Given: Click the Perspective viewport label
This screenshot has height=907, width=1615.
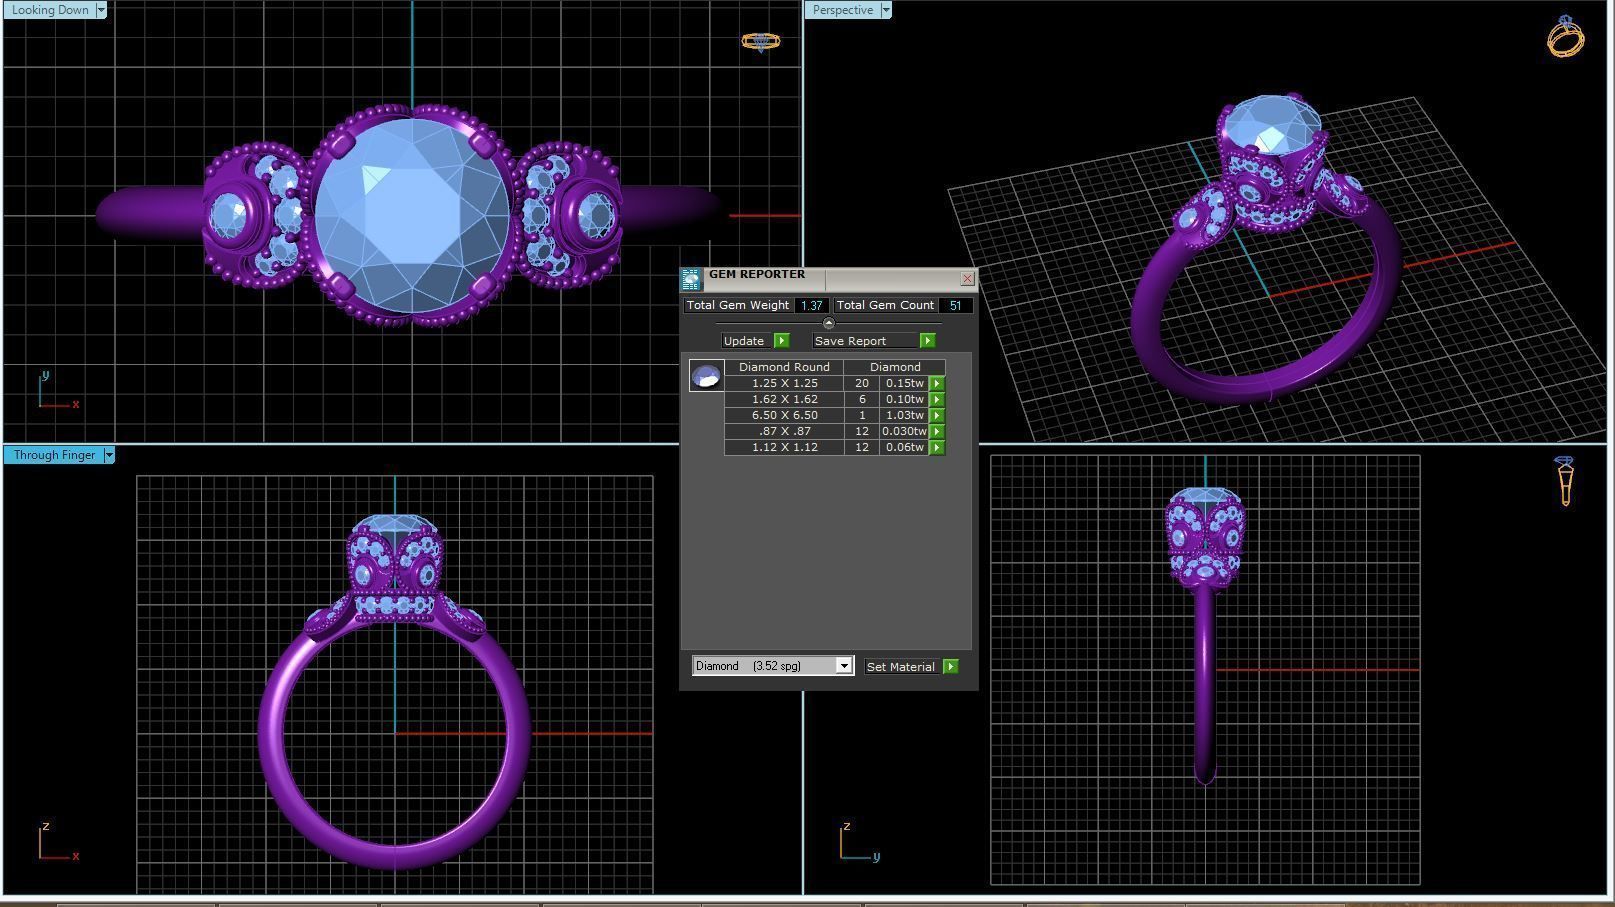Looking at the screenshot, I should click(x=843, y=10).
